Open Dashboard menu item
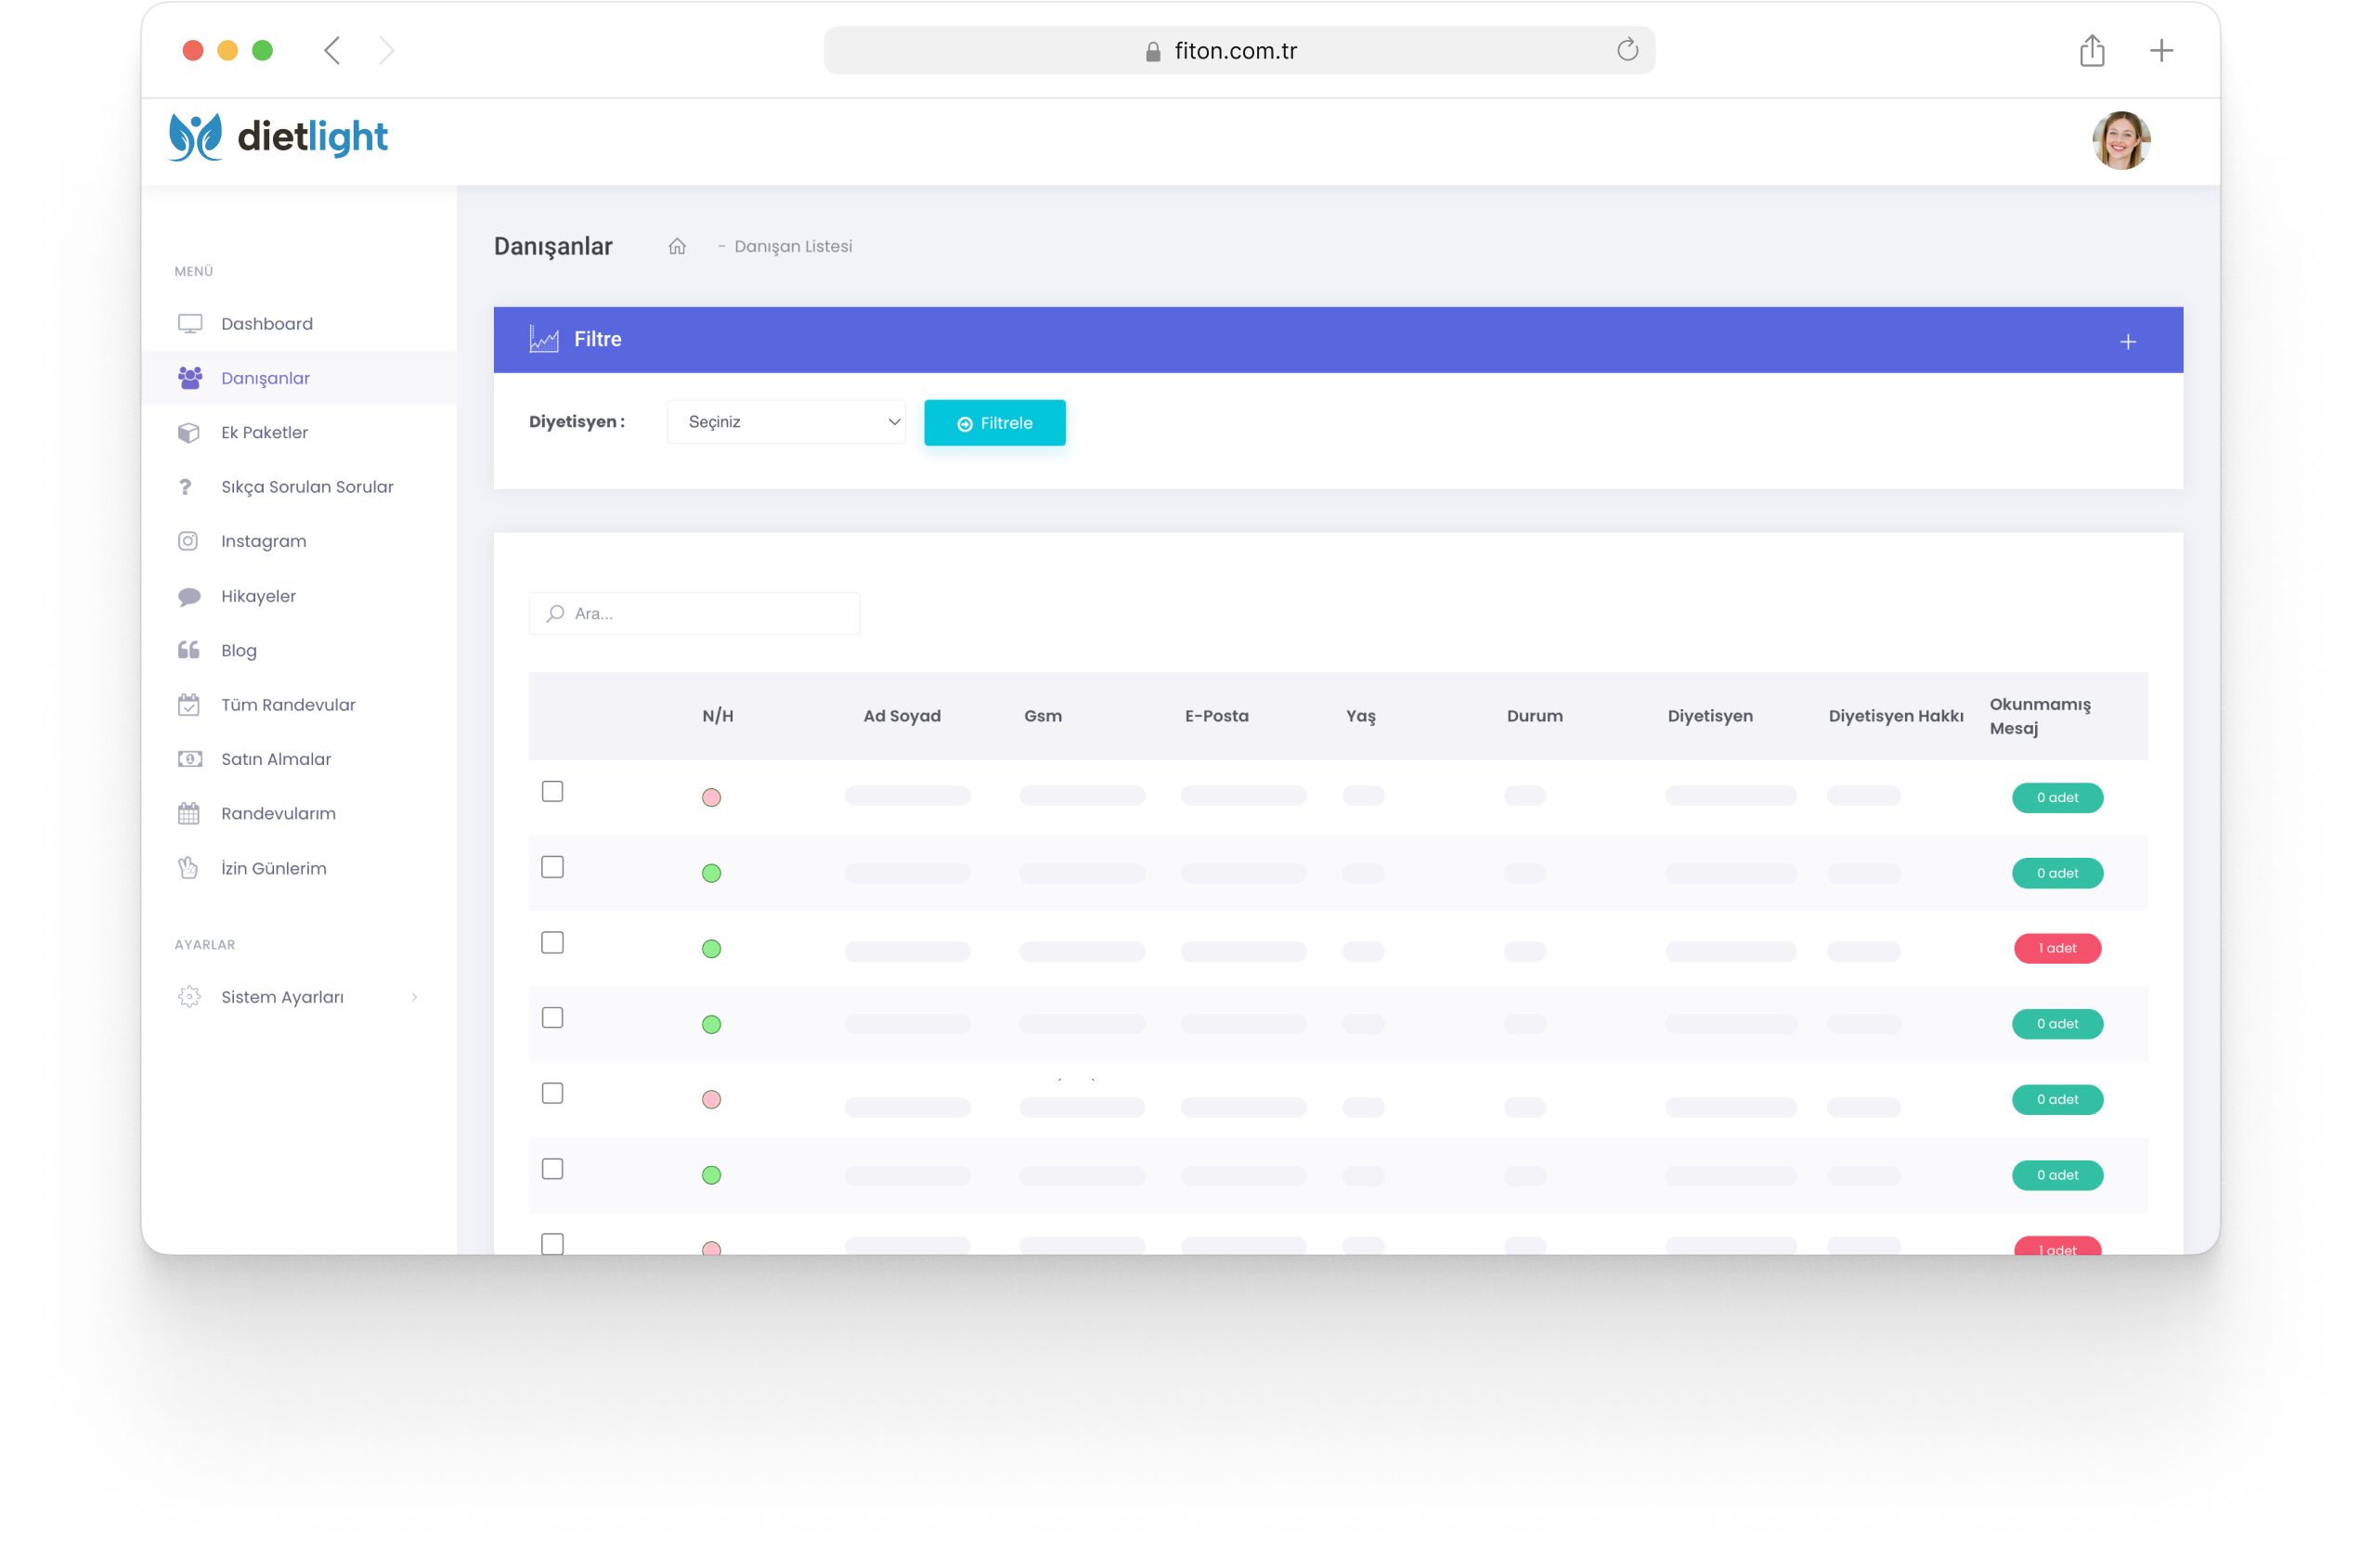This screenshot has height=1568, width=2360. pos(299,324)
